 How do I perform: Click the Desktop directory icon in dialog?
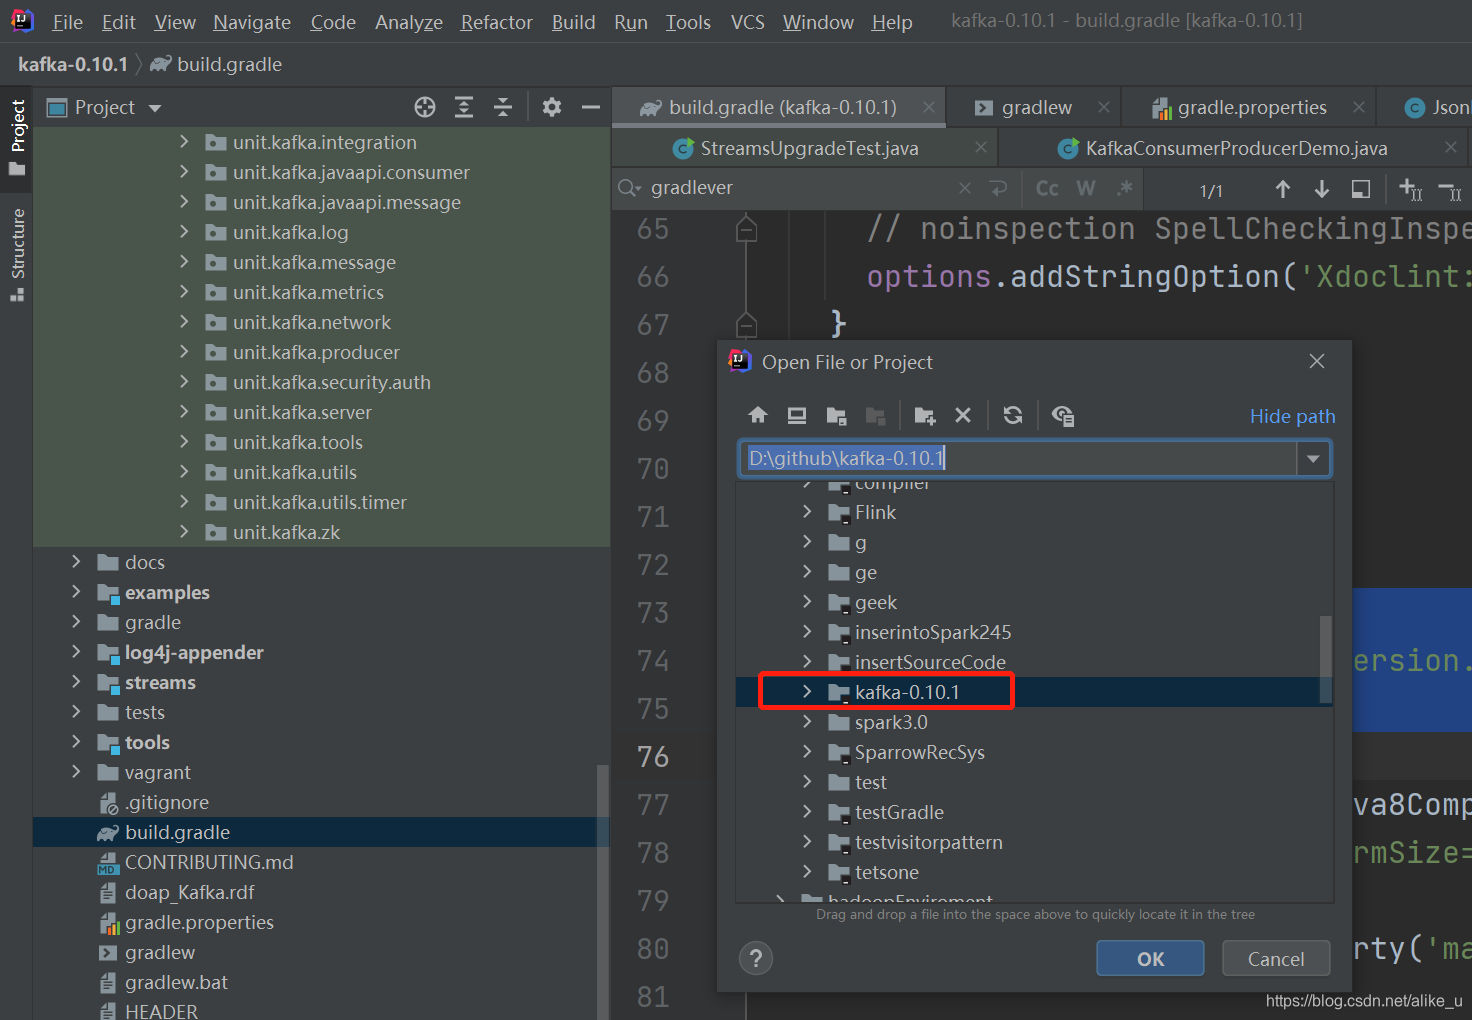(x=797, y=415)
